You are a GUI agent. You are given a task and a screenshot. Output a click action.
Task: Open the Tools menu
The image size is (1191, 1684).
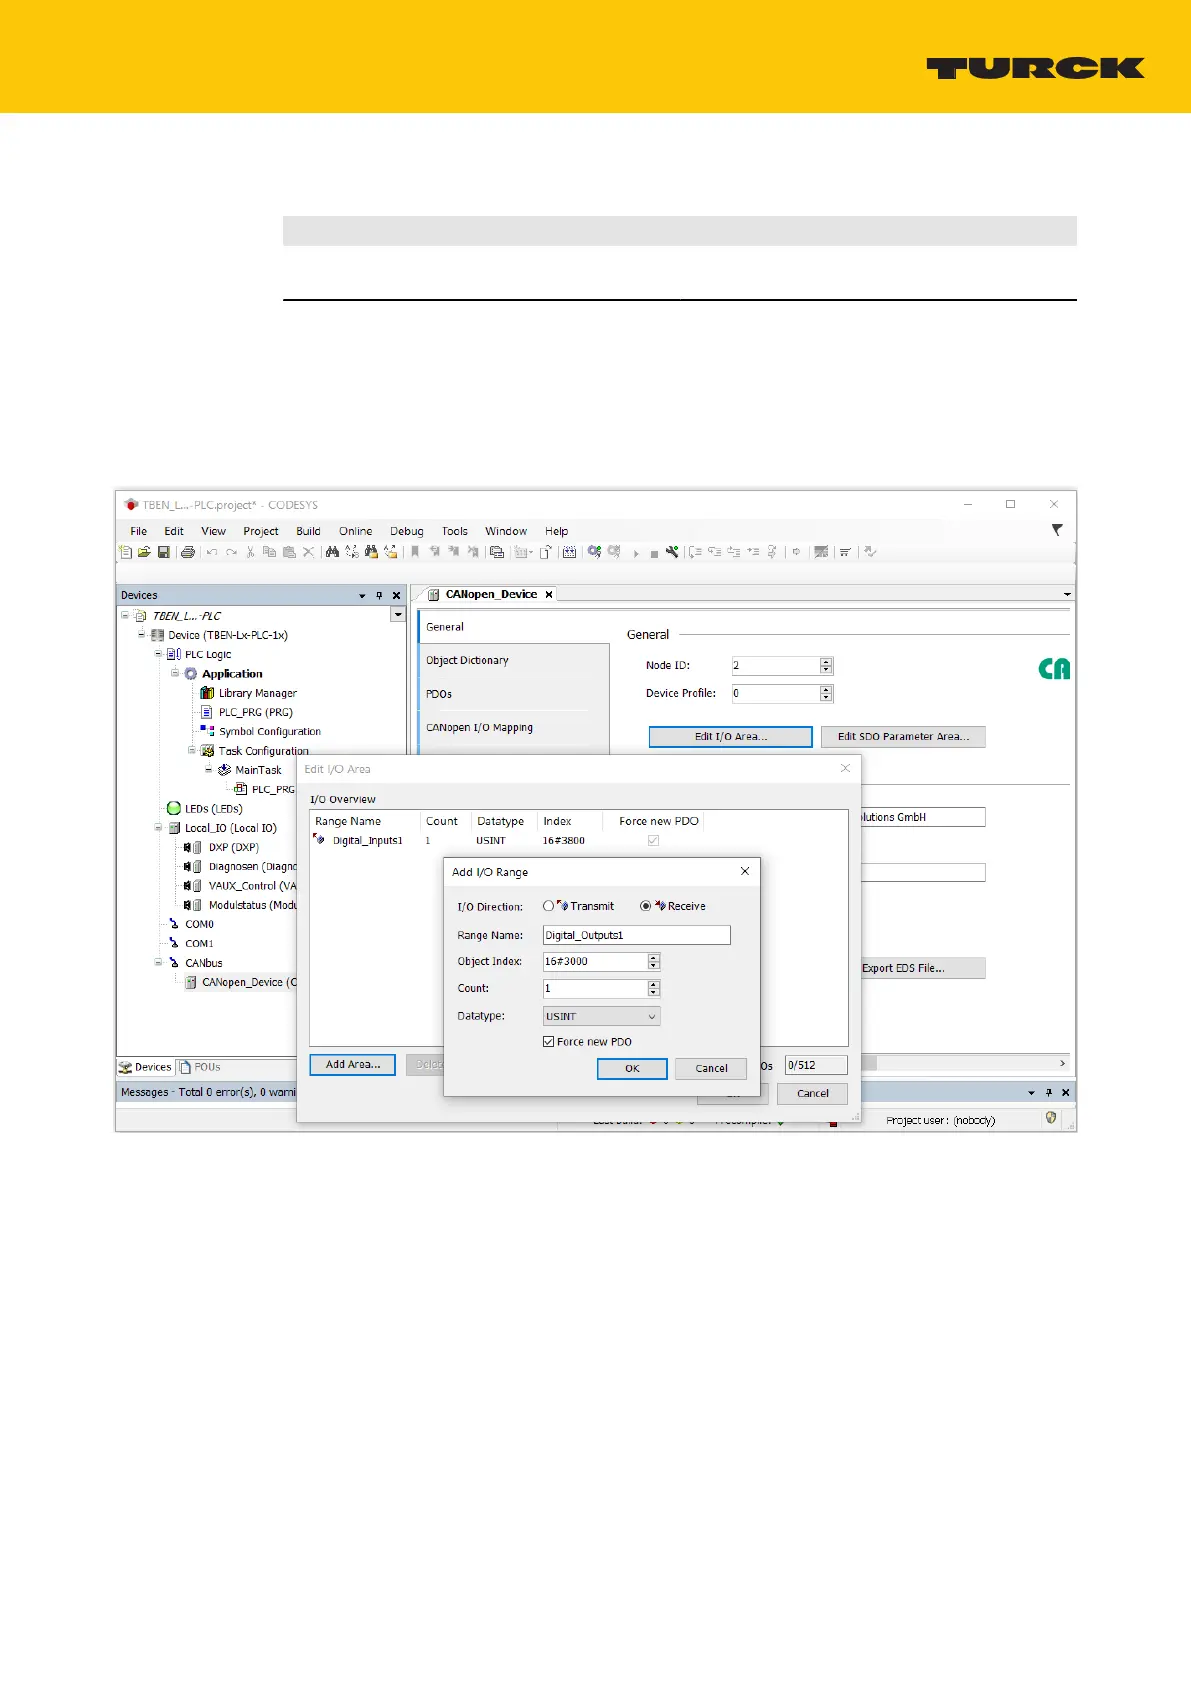[455, 531]
